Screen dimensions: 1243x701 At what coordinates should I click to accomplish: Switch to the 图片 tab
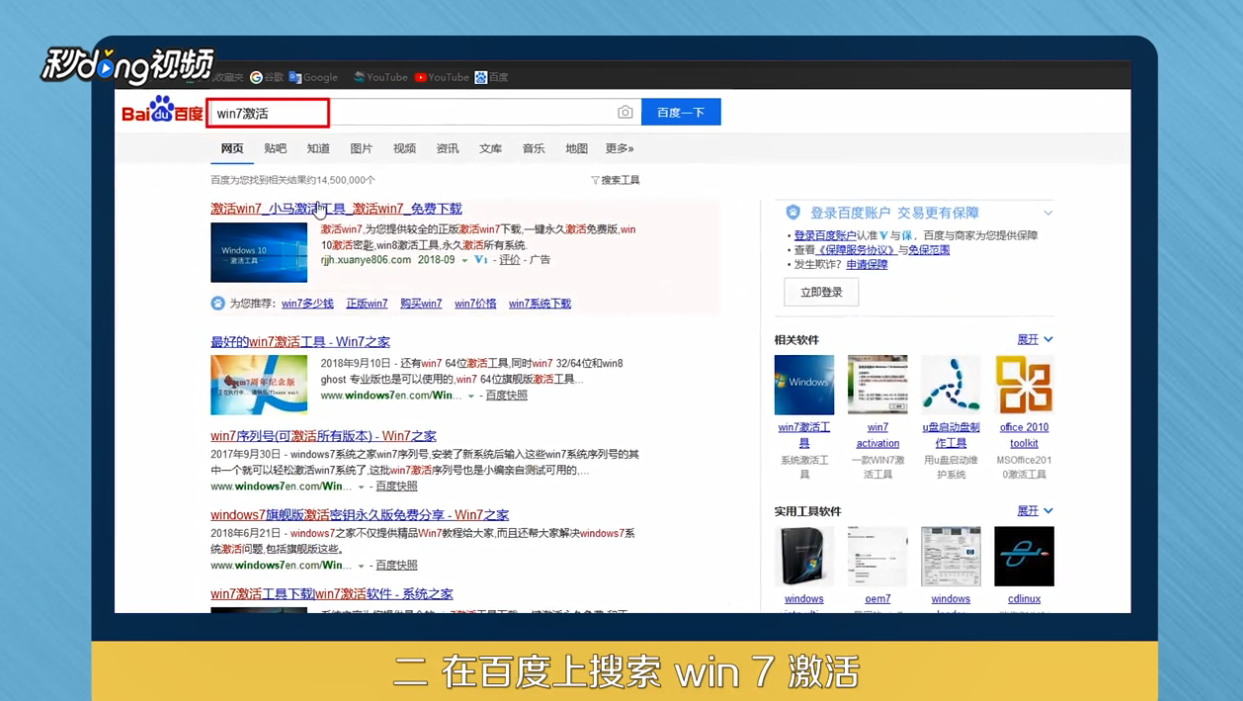click(x=361, y=148)
